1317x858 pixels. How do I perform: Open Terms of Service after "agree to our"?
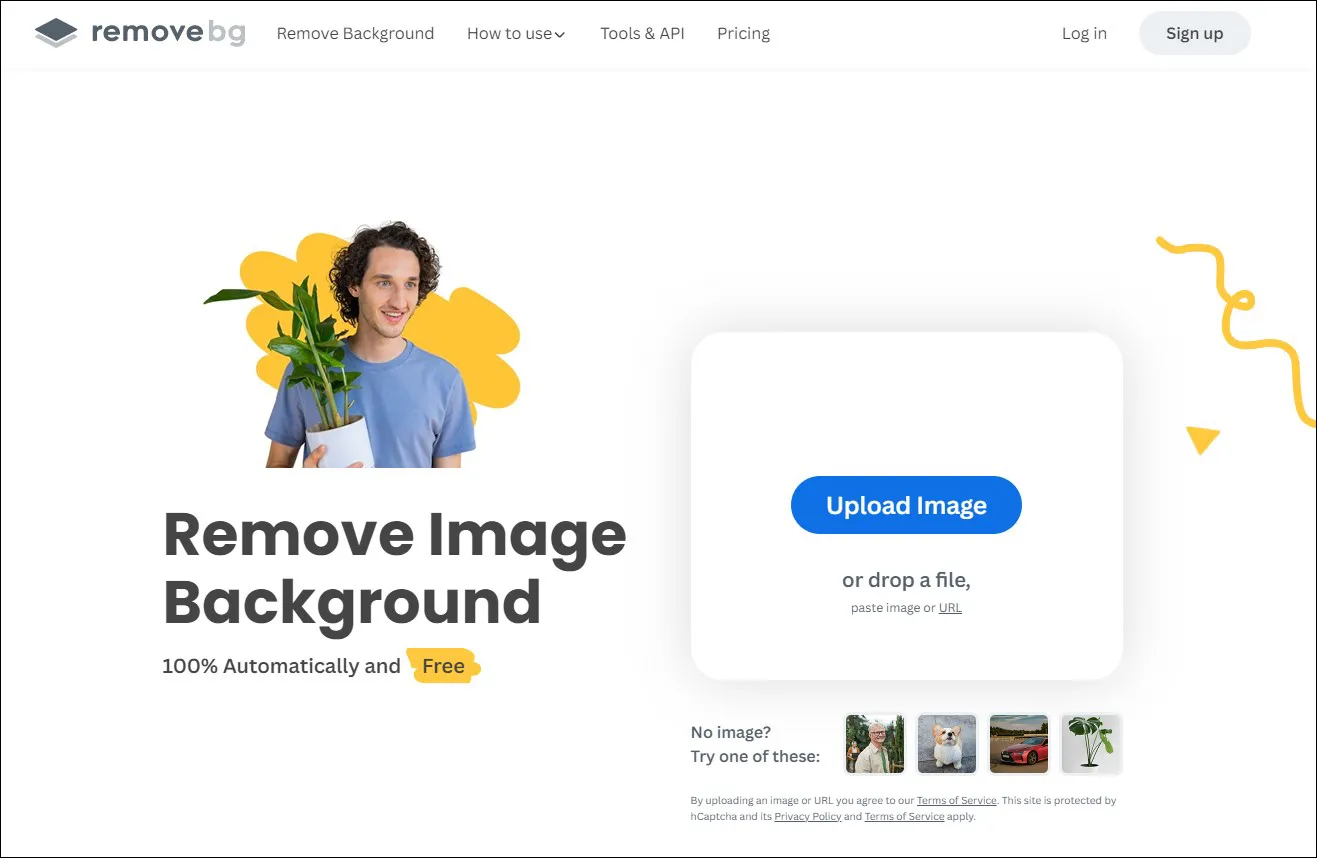(956, 801)
